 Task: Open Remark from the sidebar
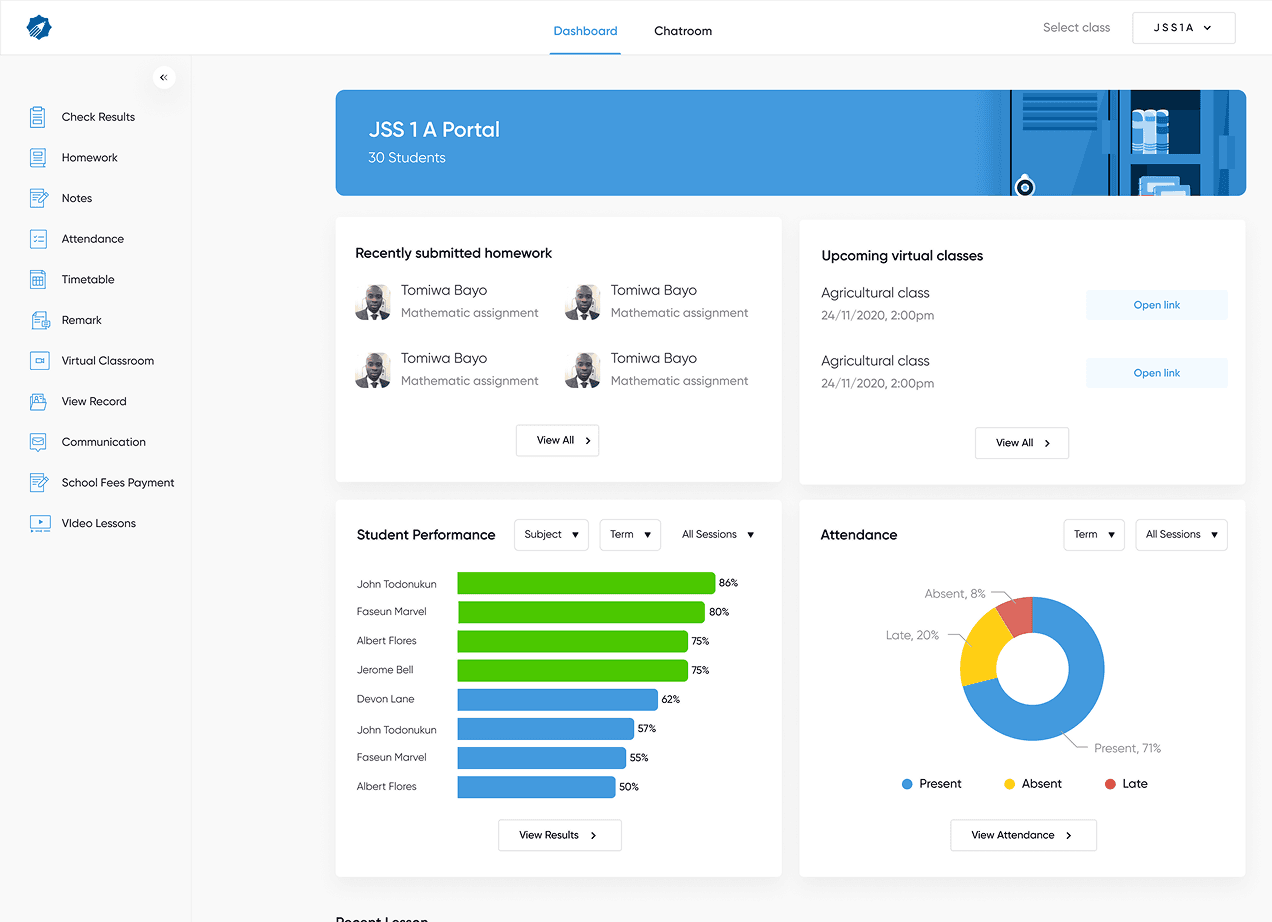(x=82, y=320)
